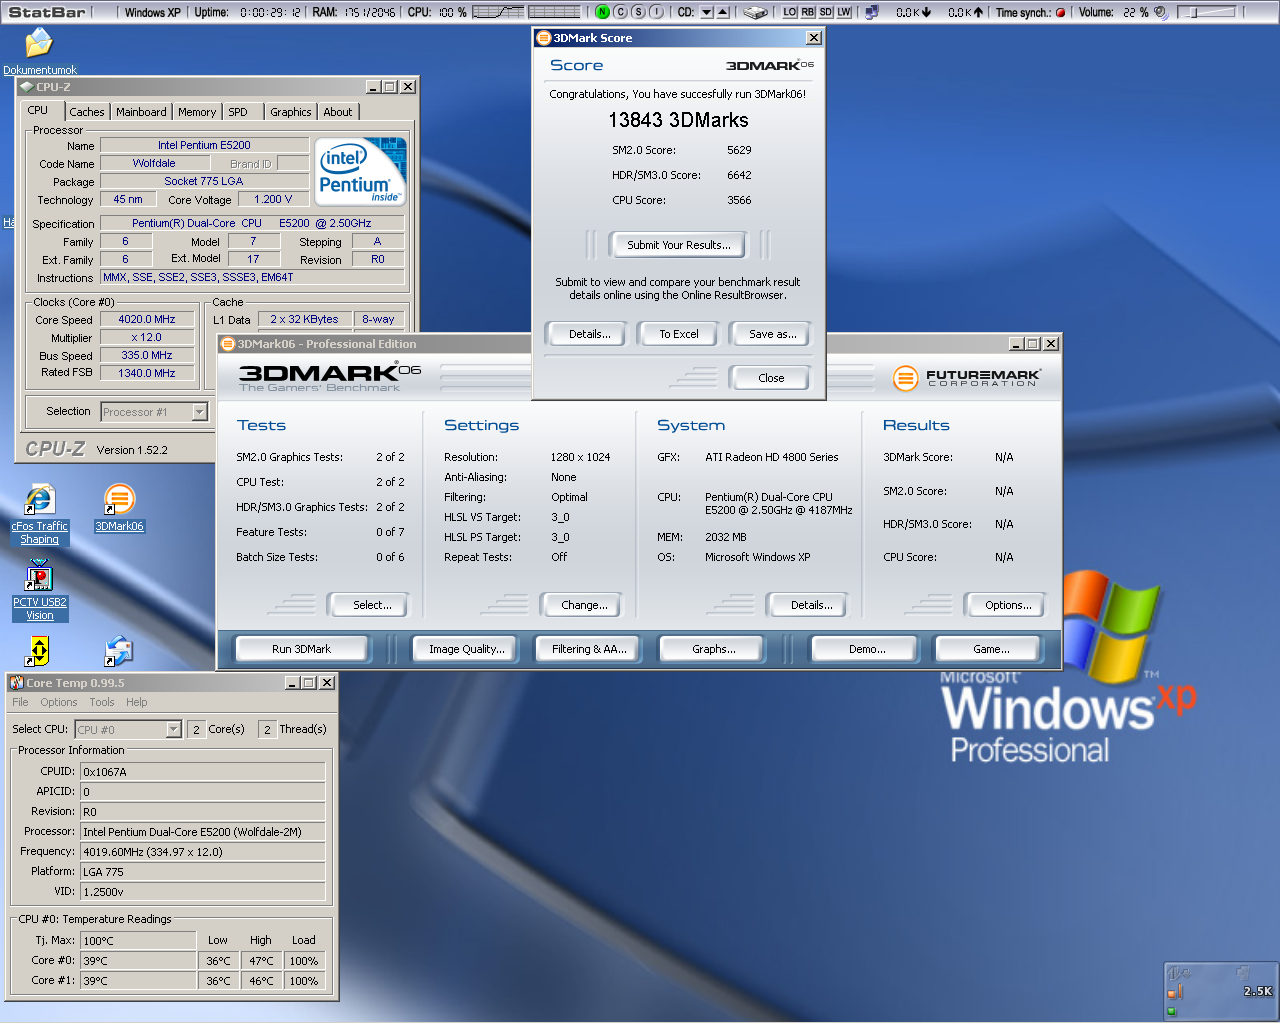The image size is (1280, 1024).
Task: Open the Options menu in Core Temp
Action: coord(58,702)
